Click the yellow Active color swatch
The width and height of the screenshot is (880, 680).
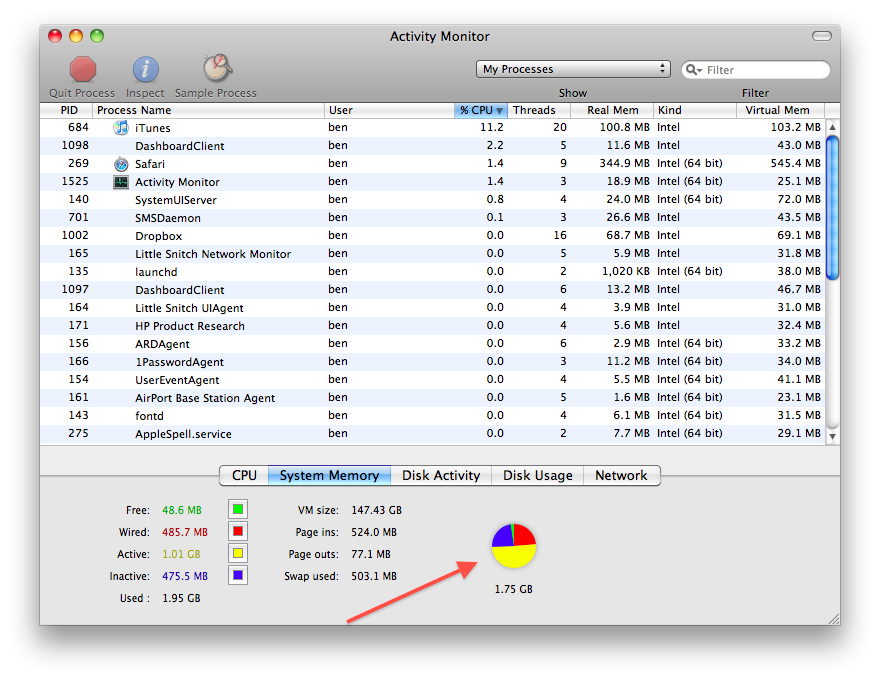coord(238,553)
